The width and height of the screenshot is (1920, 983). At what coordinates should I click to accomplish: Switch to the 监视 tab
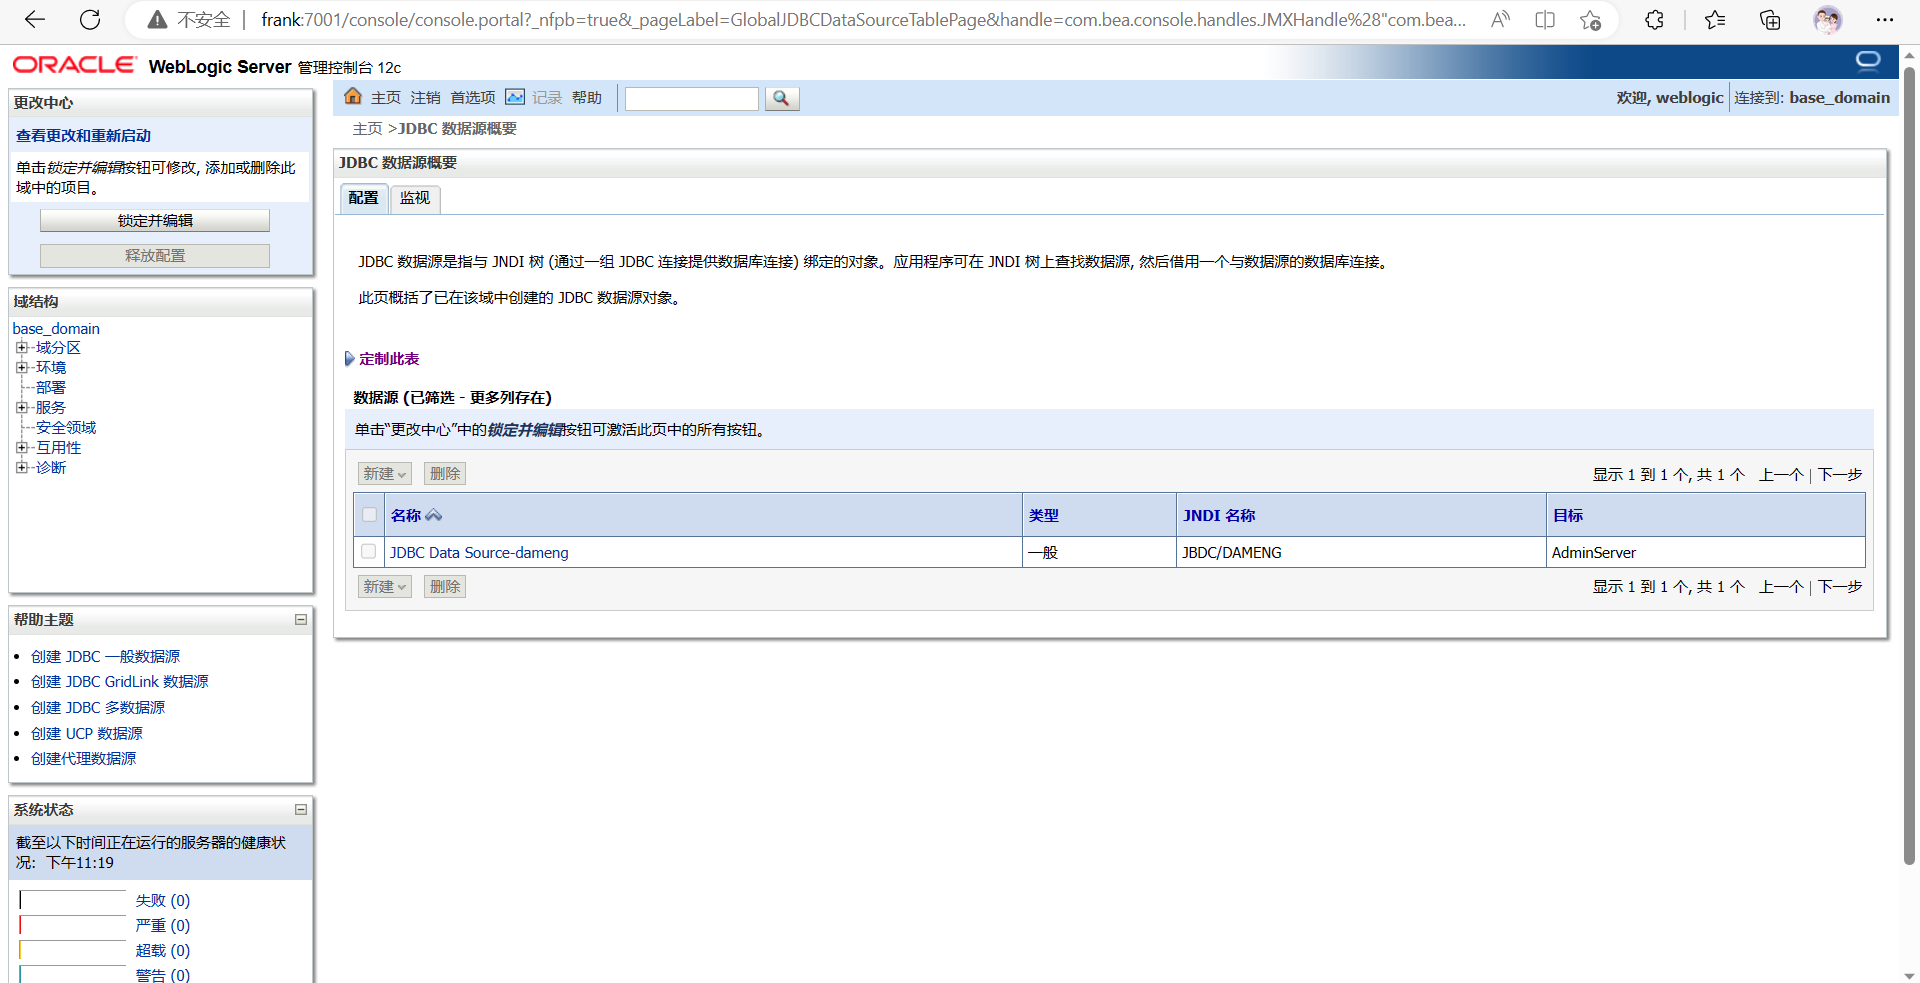tap(415, 198)
